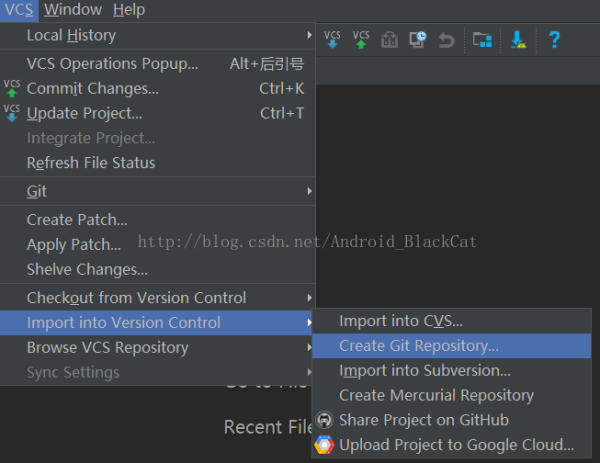Click Create Git Repository option
600x463 pixels.
click(x=419, y=346)
